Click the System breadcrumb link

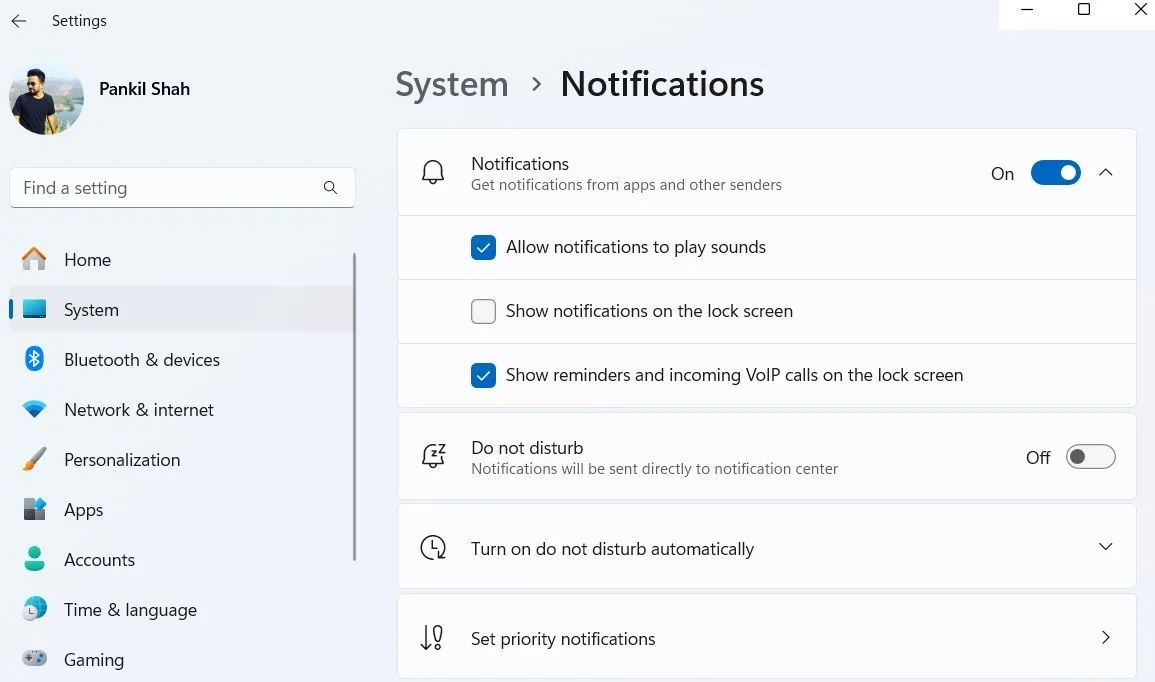[x=452, y=84]
